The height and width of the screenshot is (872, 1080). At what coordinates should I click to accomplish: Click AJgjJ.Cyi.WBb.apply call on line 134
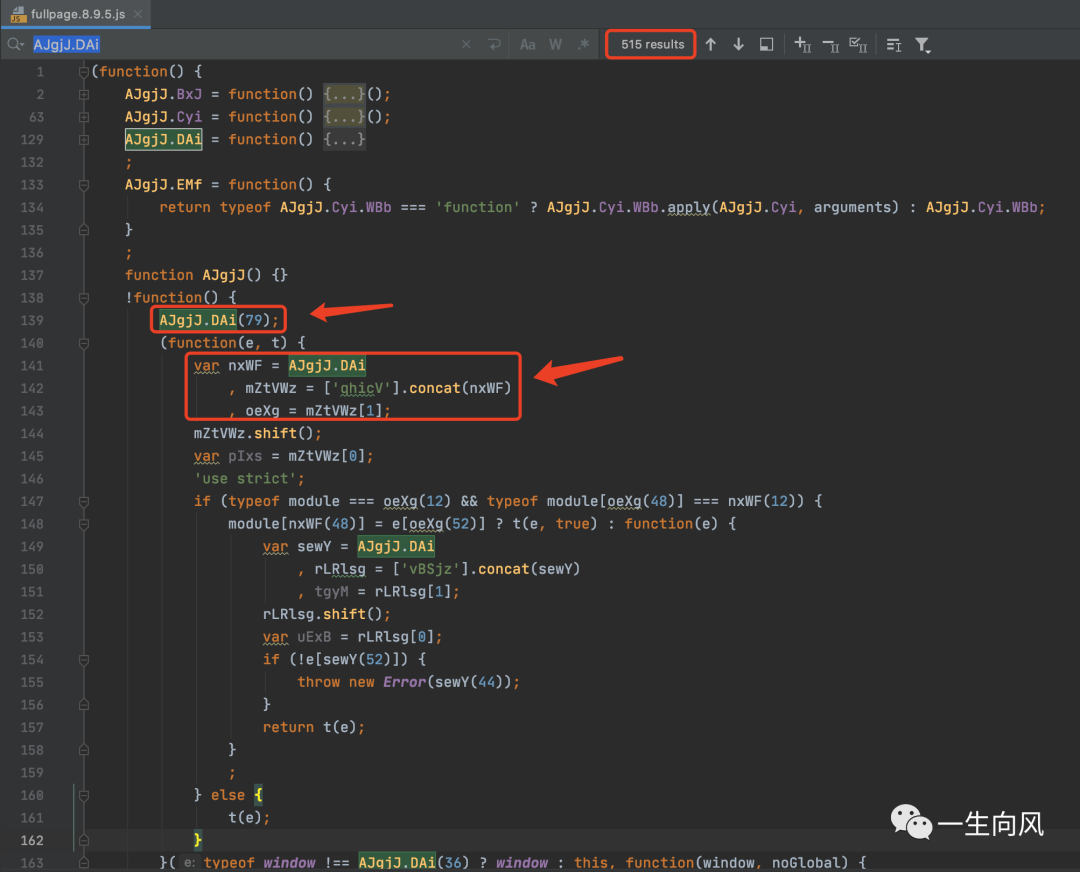coord(629,207)
